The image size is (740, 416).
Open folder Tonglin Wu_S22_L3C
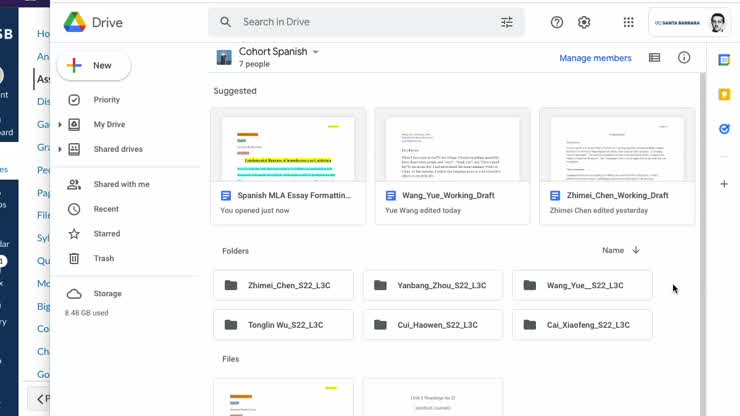(283, 325)
